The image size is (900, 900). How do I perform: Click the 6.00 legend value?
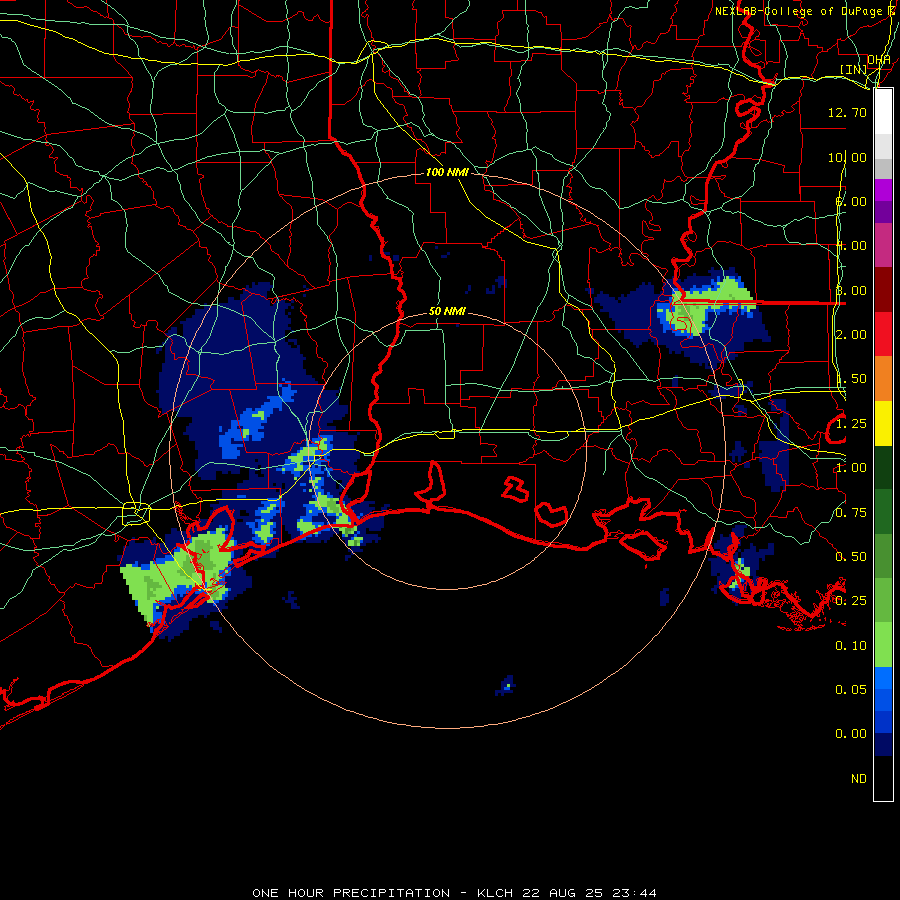coord(851,201)
